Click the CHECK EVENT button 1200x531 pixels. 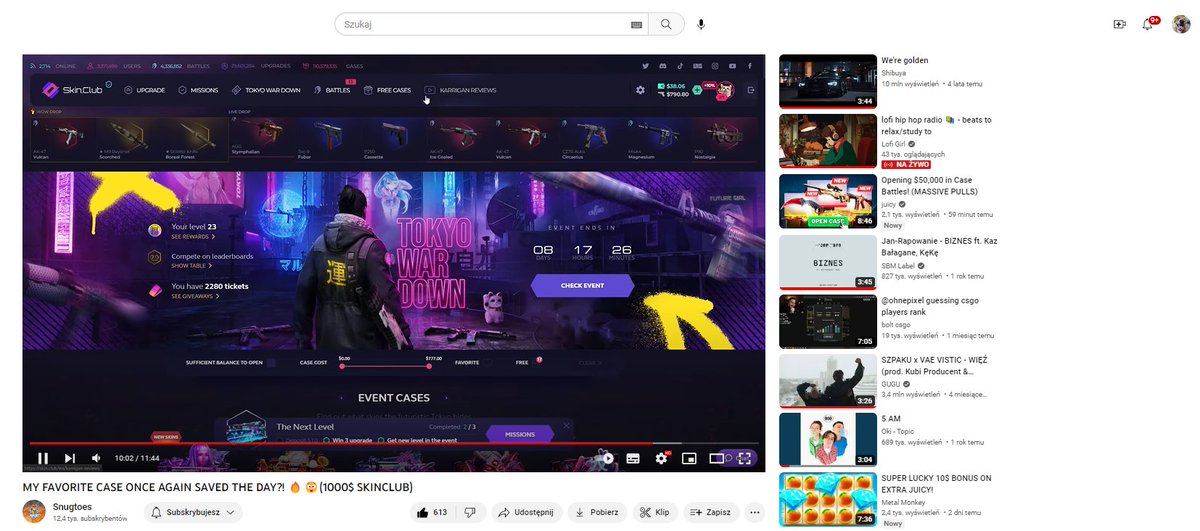(x=582, y=285)
